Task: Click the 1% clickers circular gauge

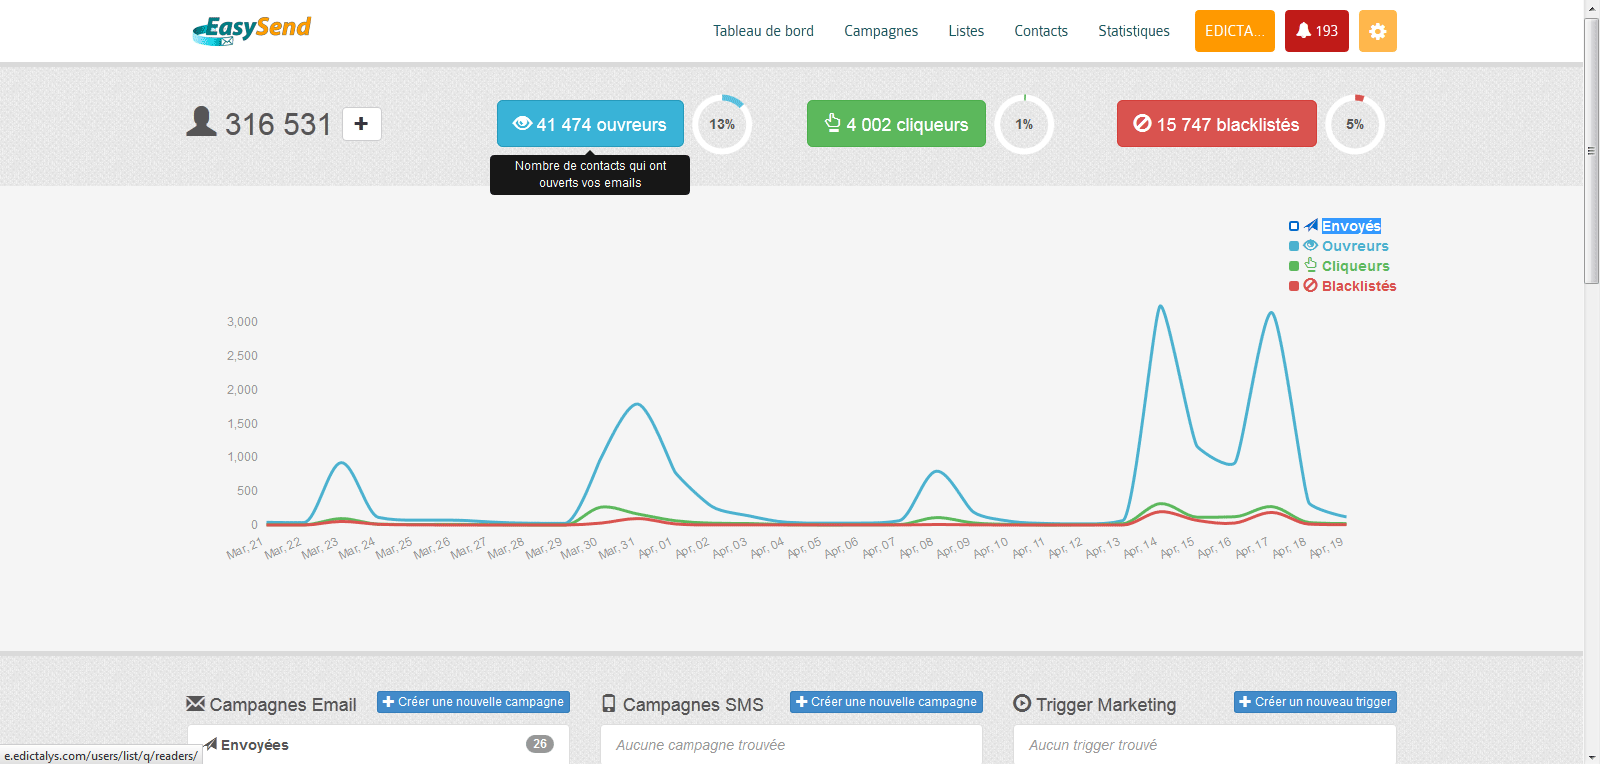Action: (x=1024, y=125)
